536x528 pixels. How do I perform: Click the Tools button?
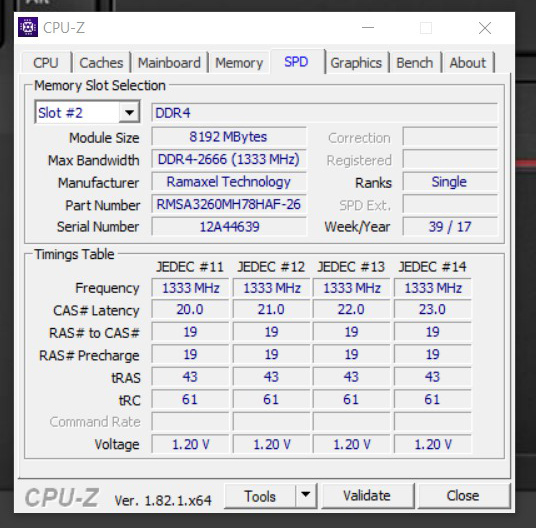point(260,496)
